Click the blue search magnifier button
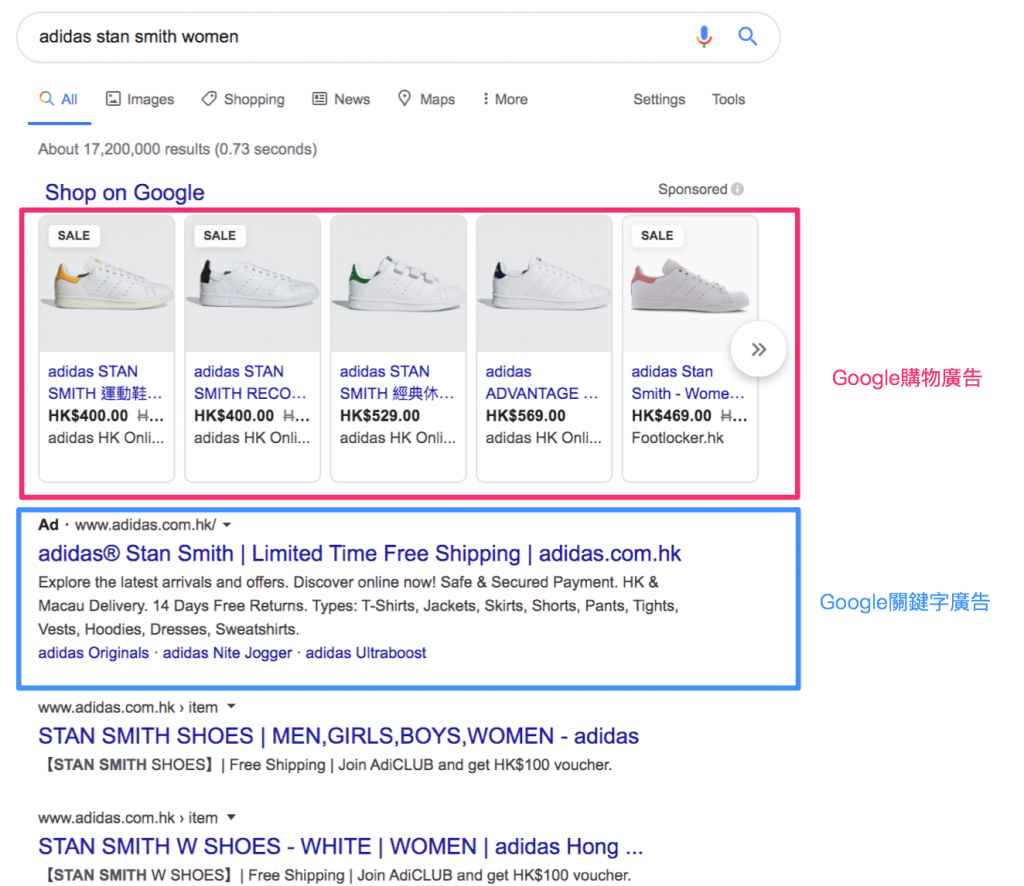 tap(748, 37)
